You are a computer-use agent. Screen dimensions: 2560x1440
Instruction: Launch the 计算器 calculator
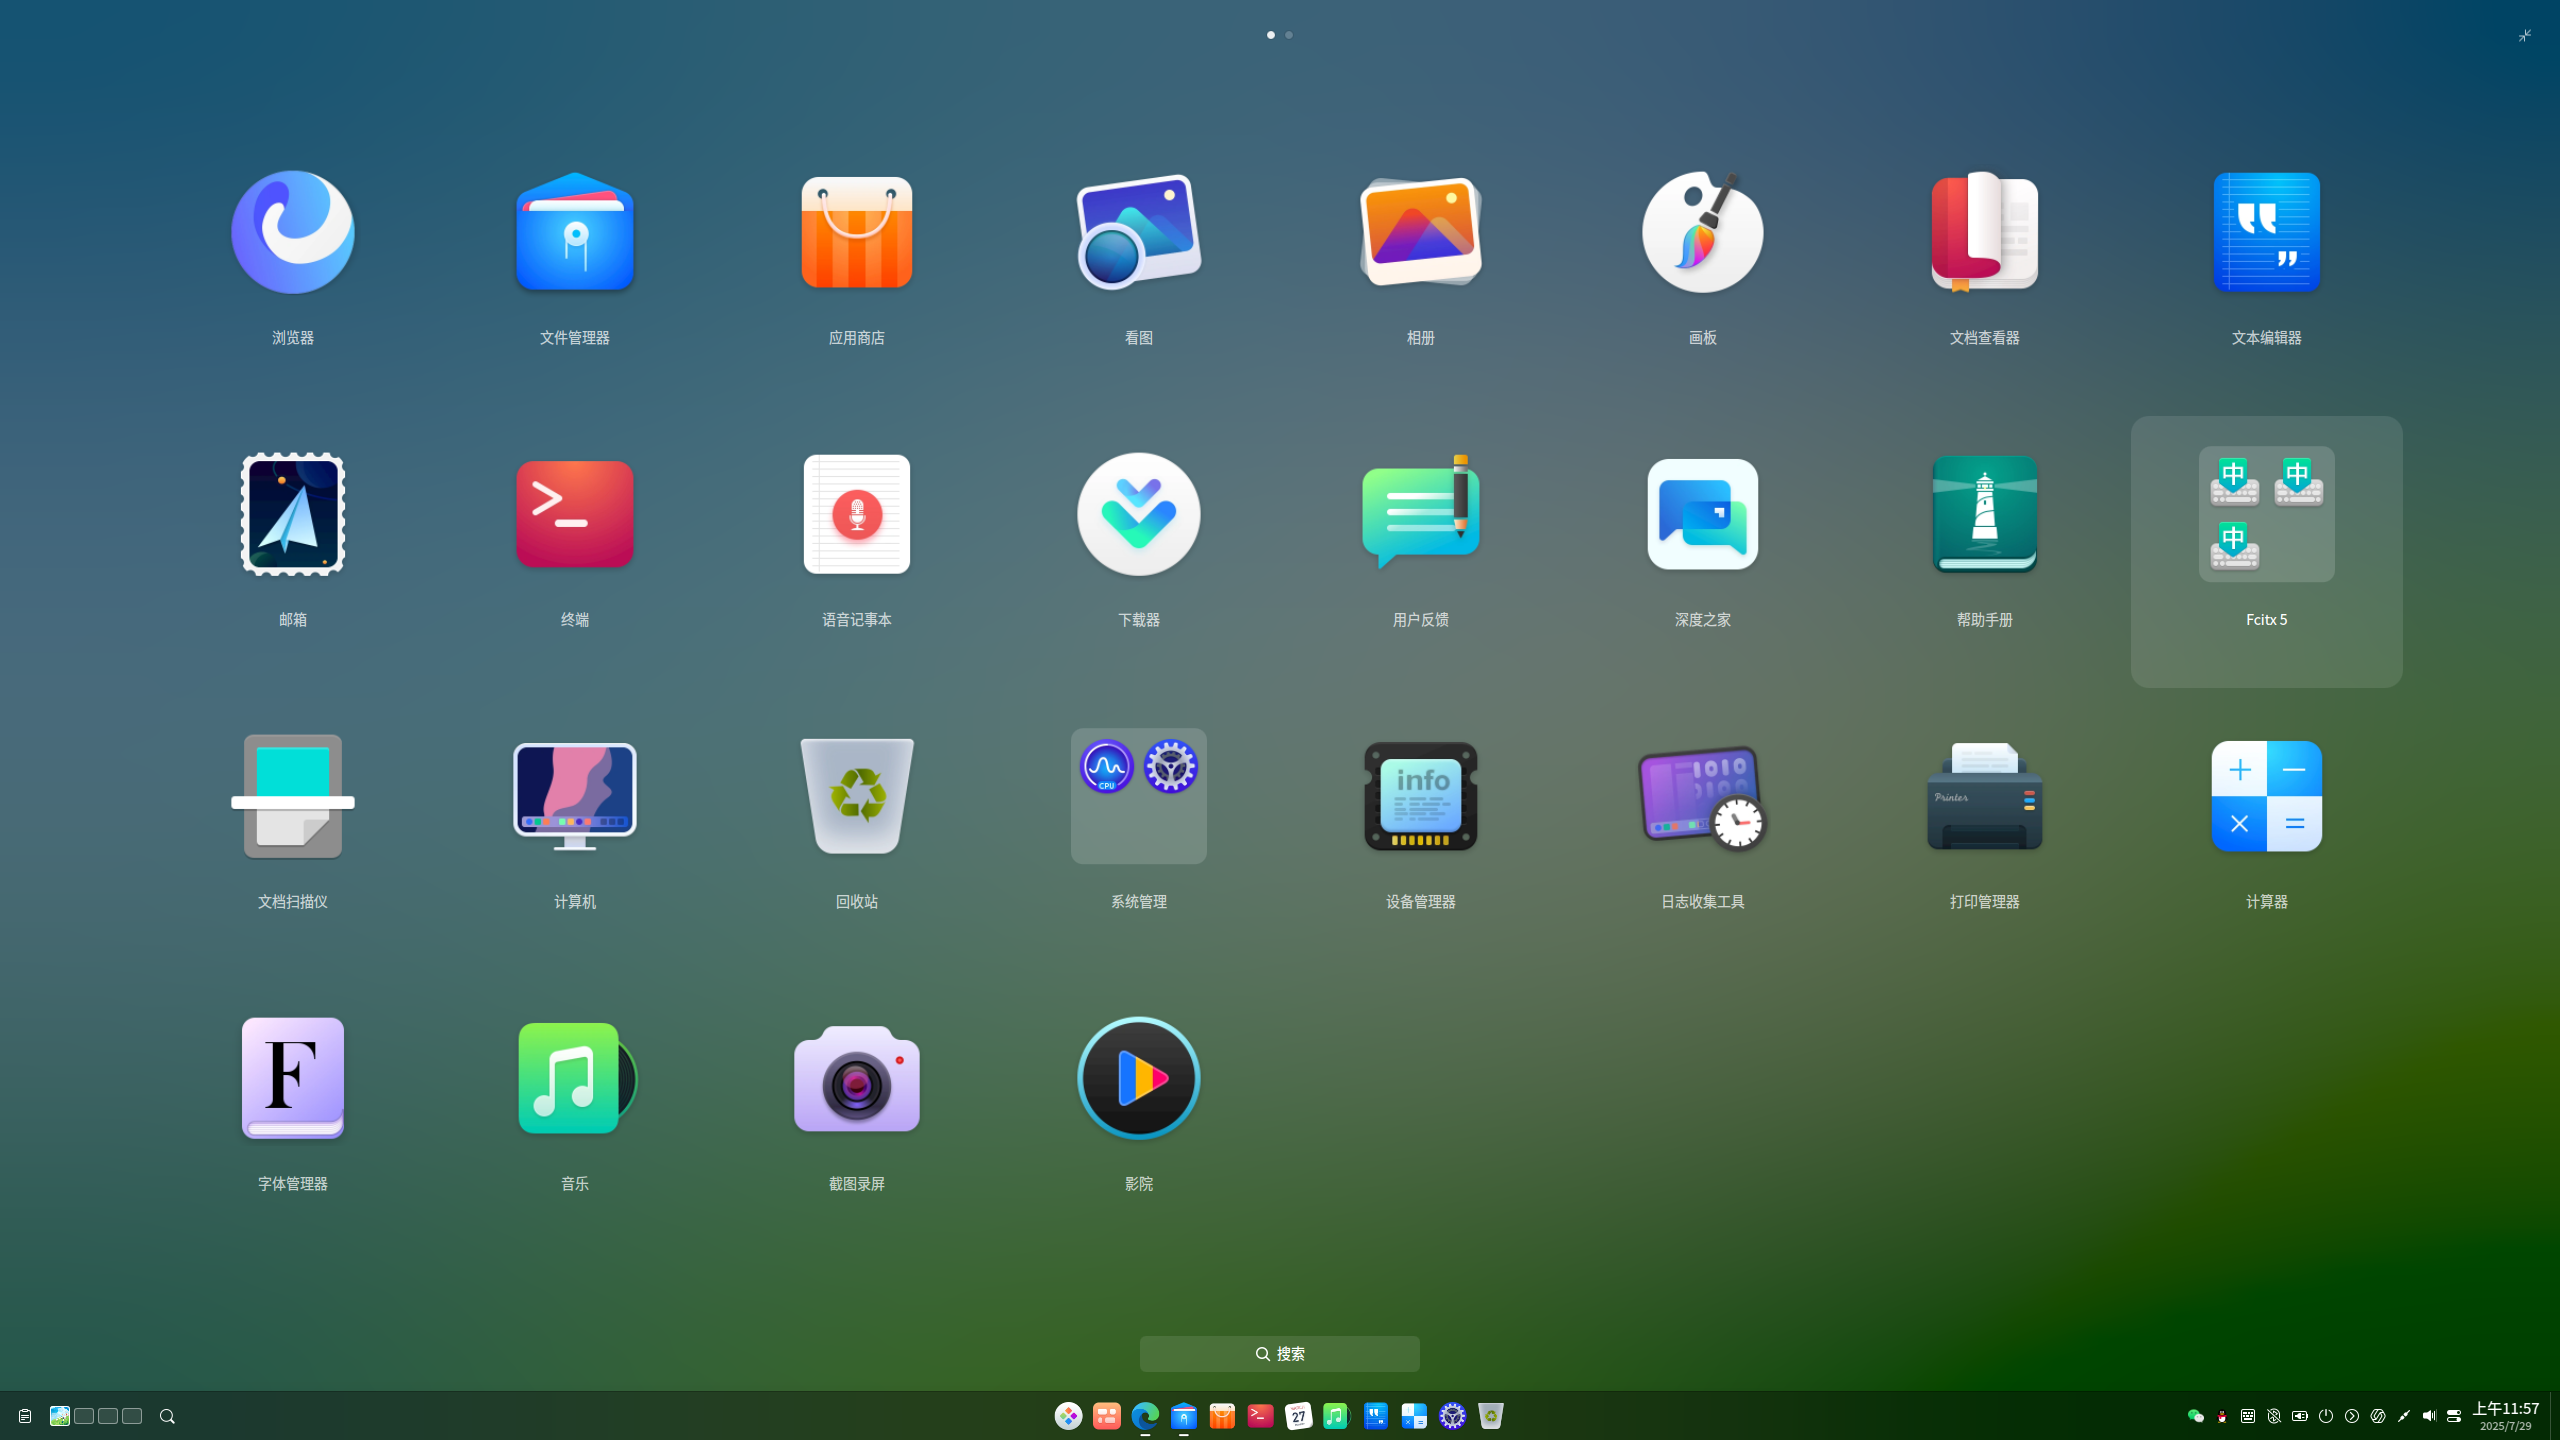2266,796
